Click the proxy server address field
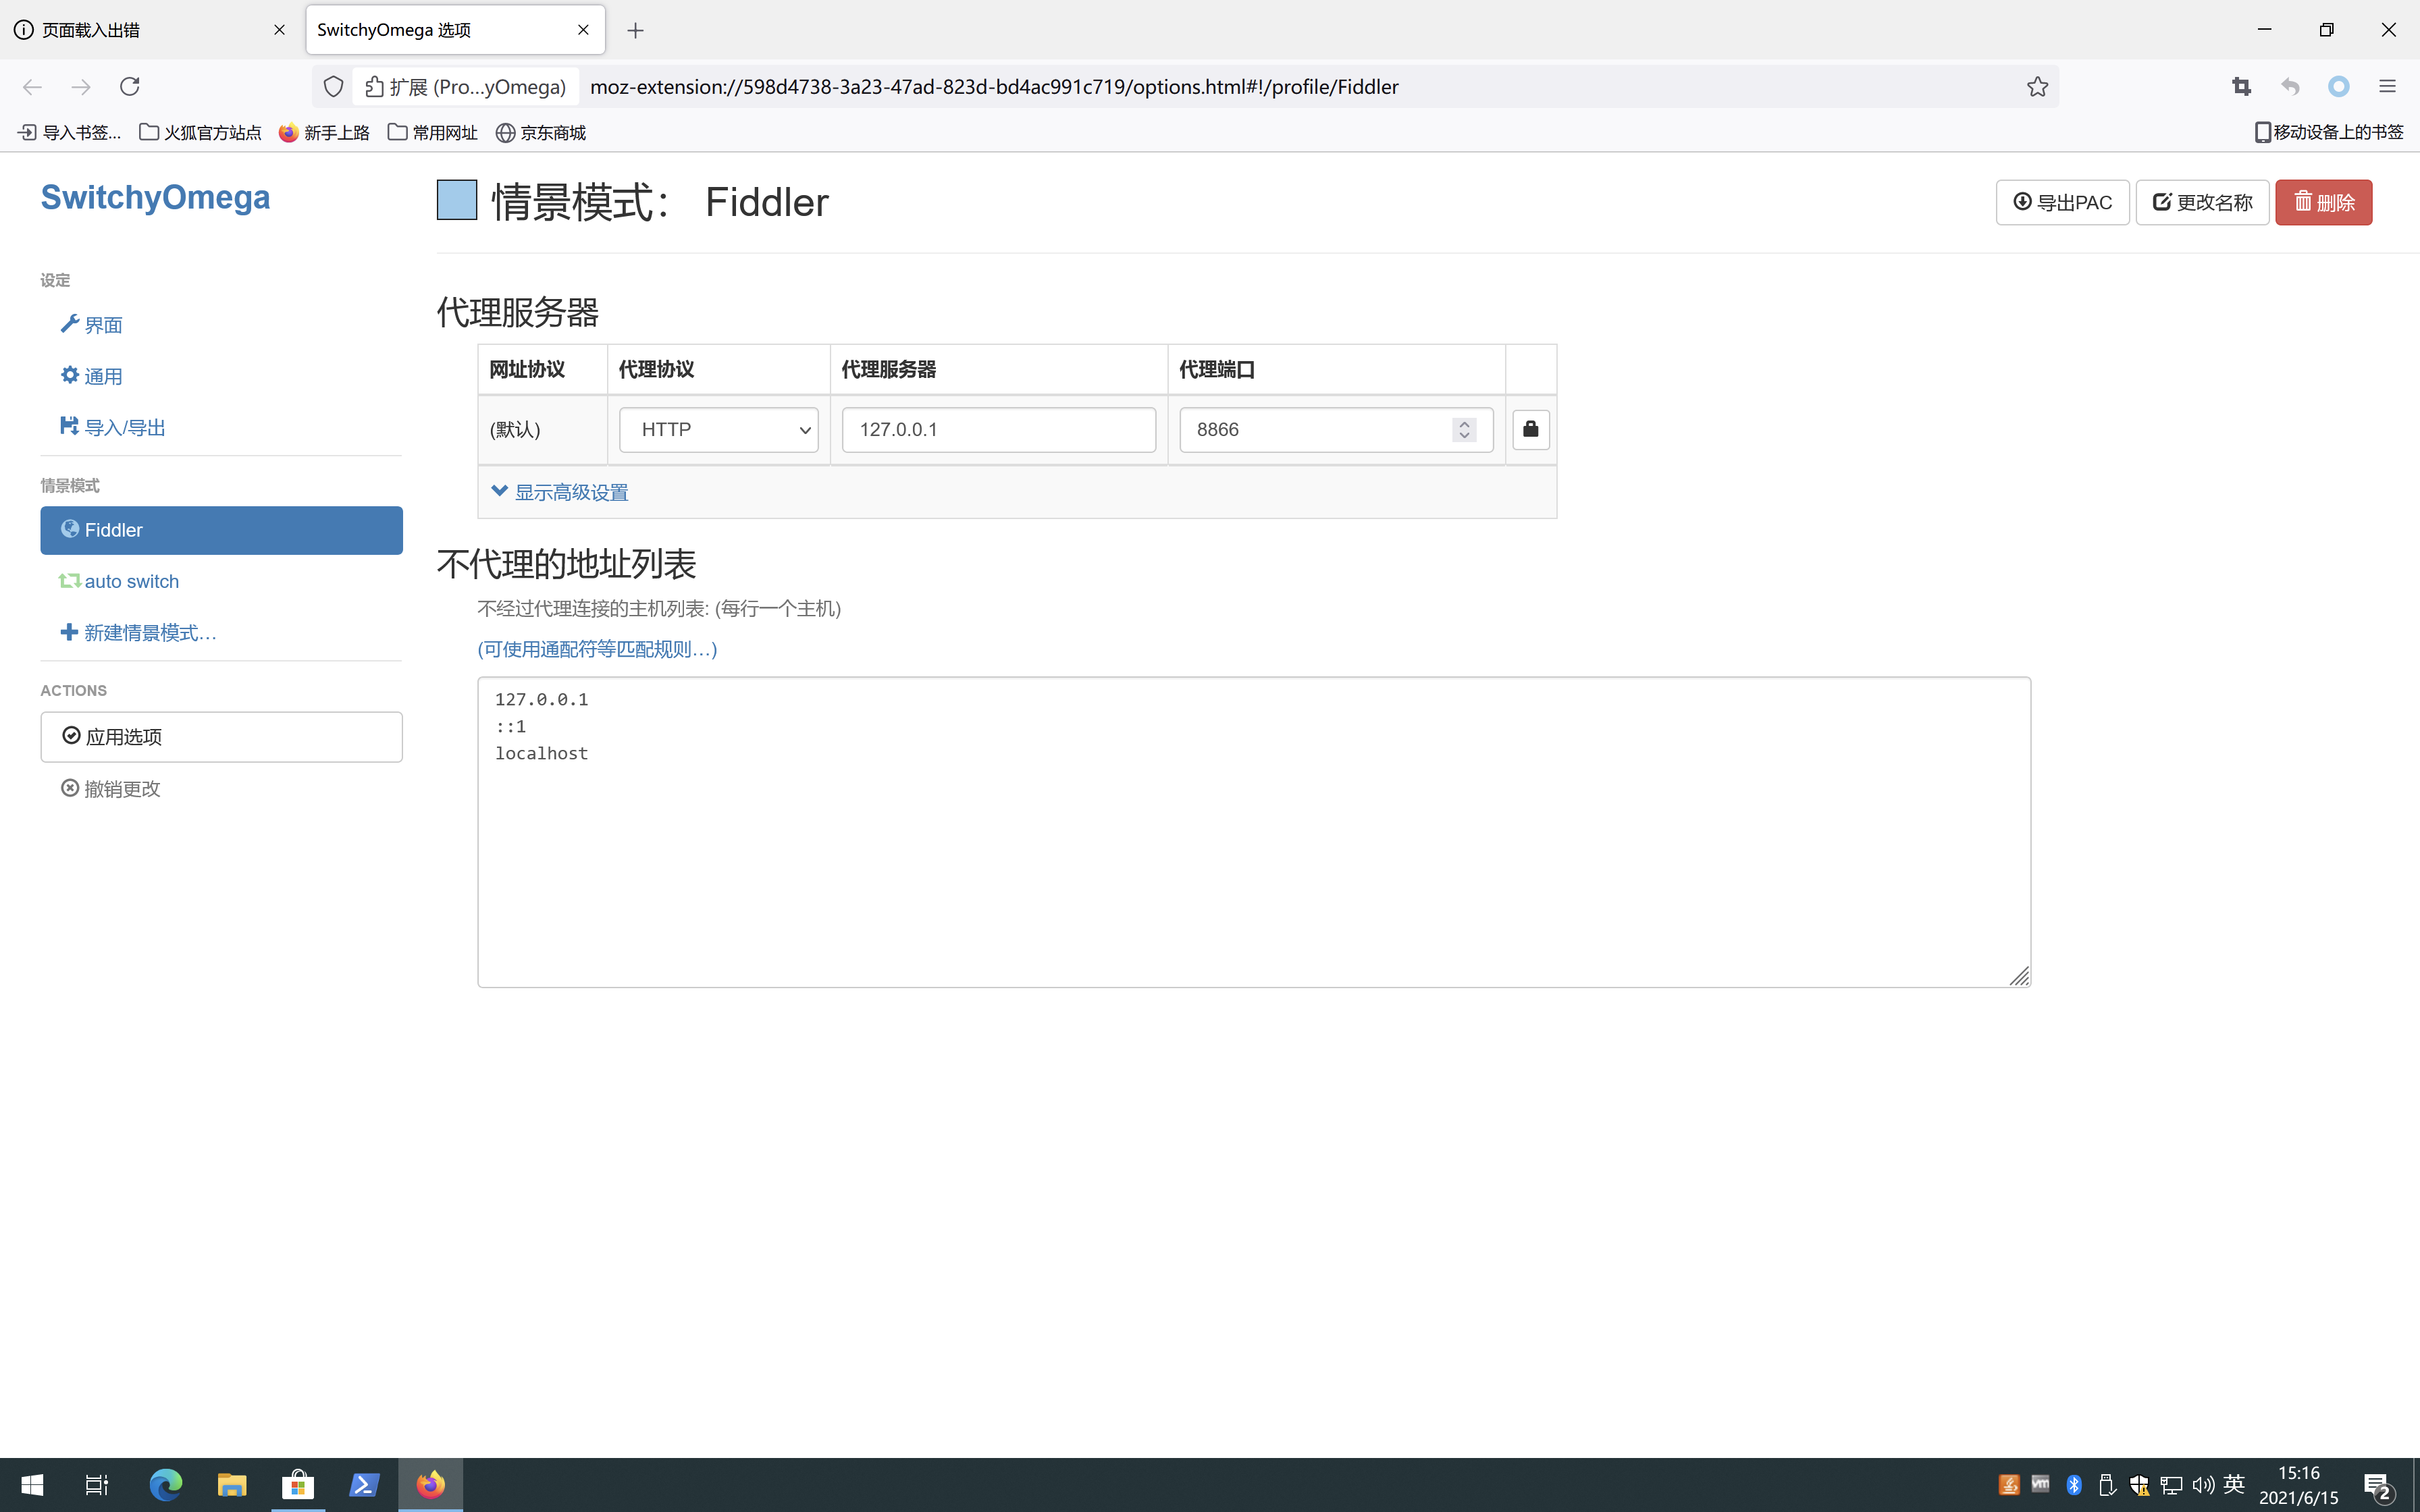 [x=998, y=429]
